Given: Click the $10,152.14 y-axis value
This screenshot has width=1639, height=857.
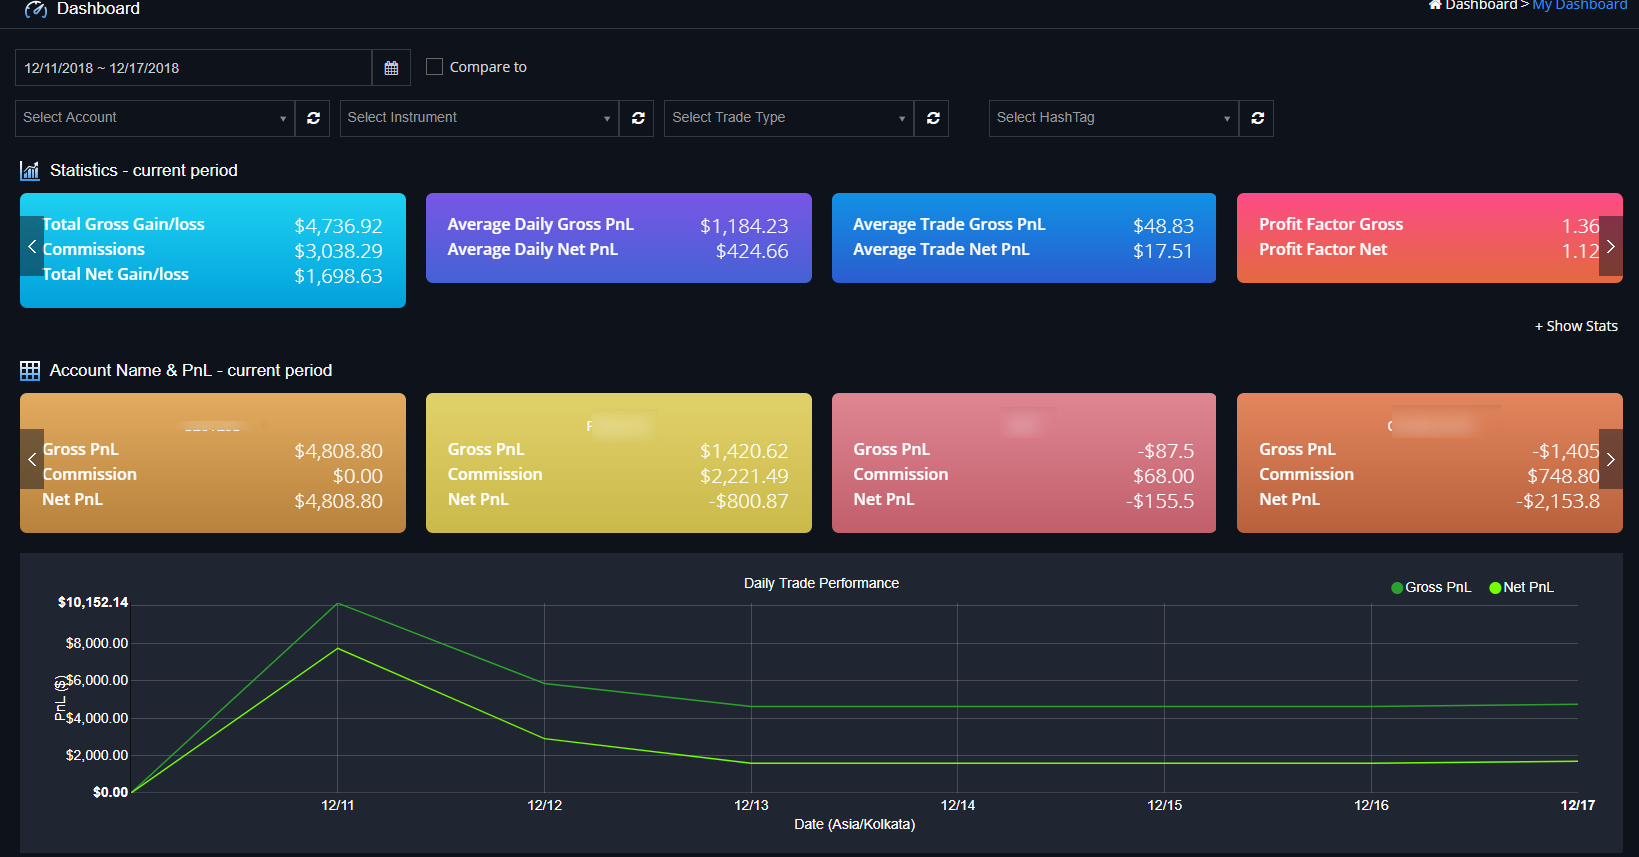Looking at the screenshot, I should point(93,602).
